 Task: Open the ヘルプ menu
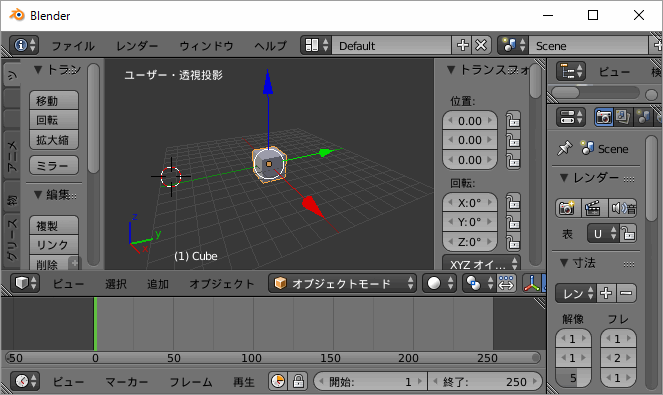click(271, 46)
